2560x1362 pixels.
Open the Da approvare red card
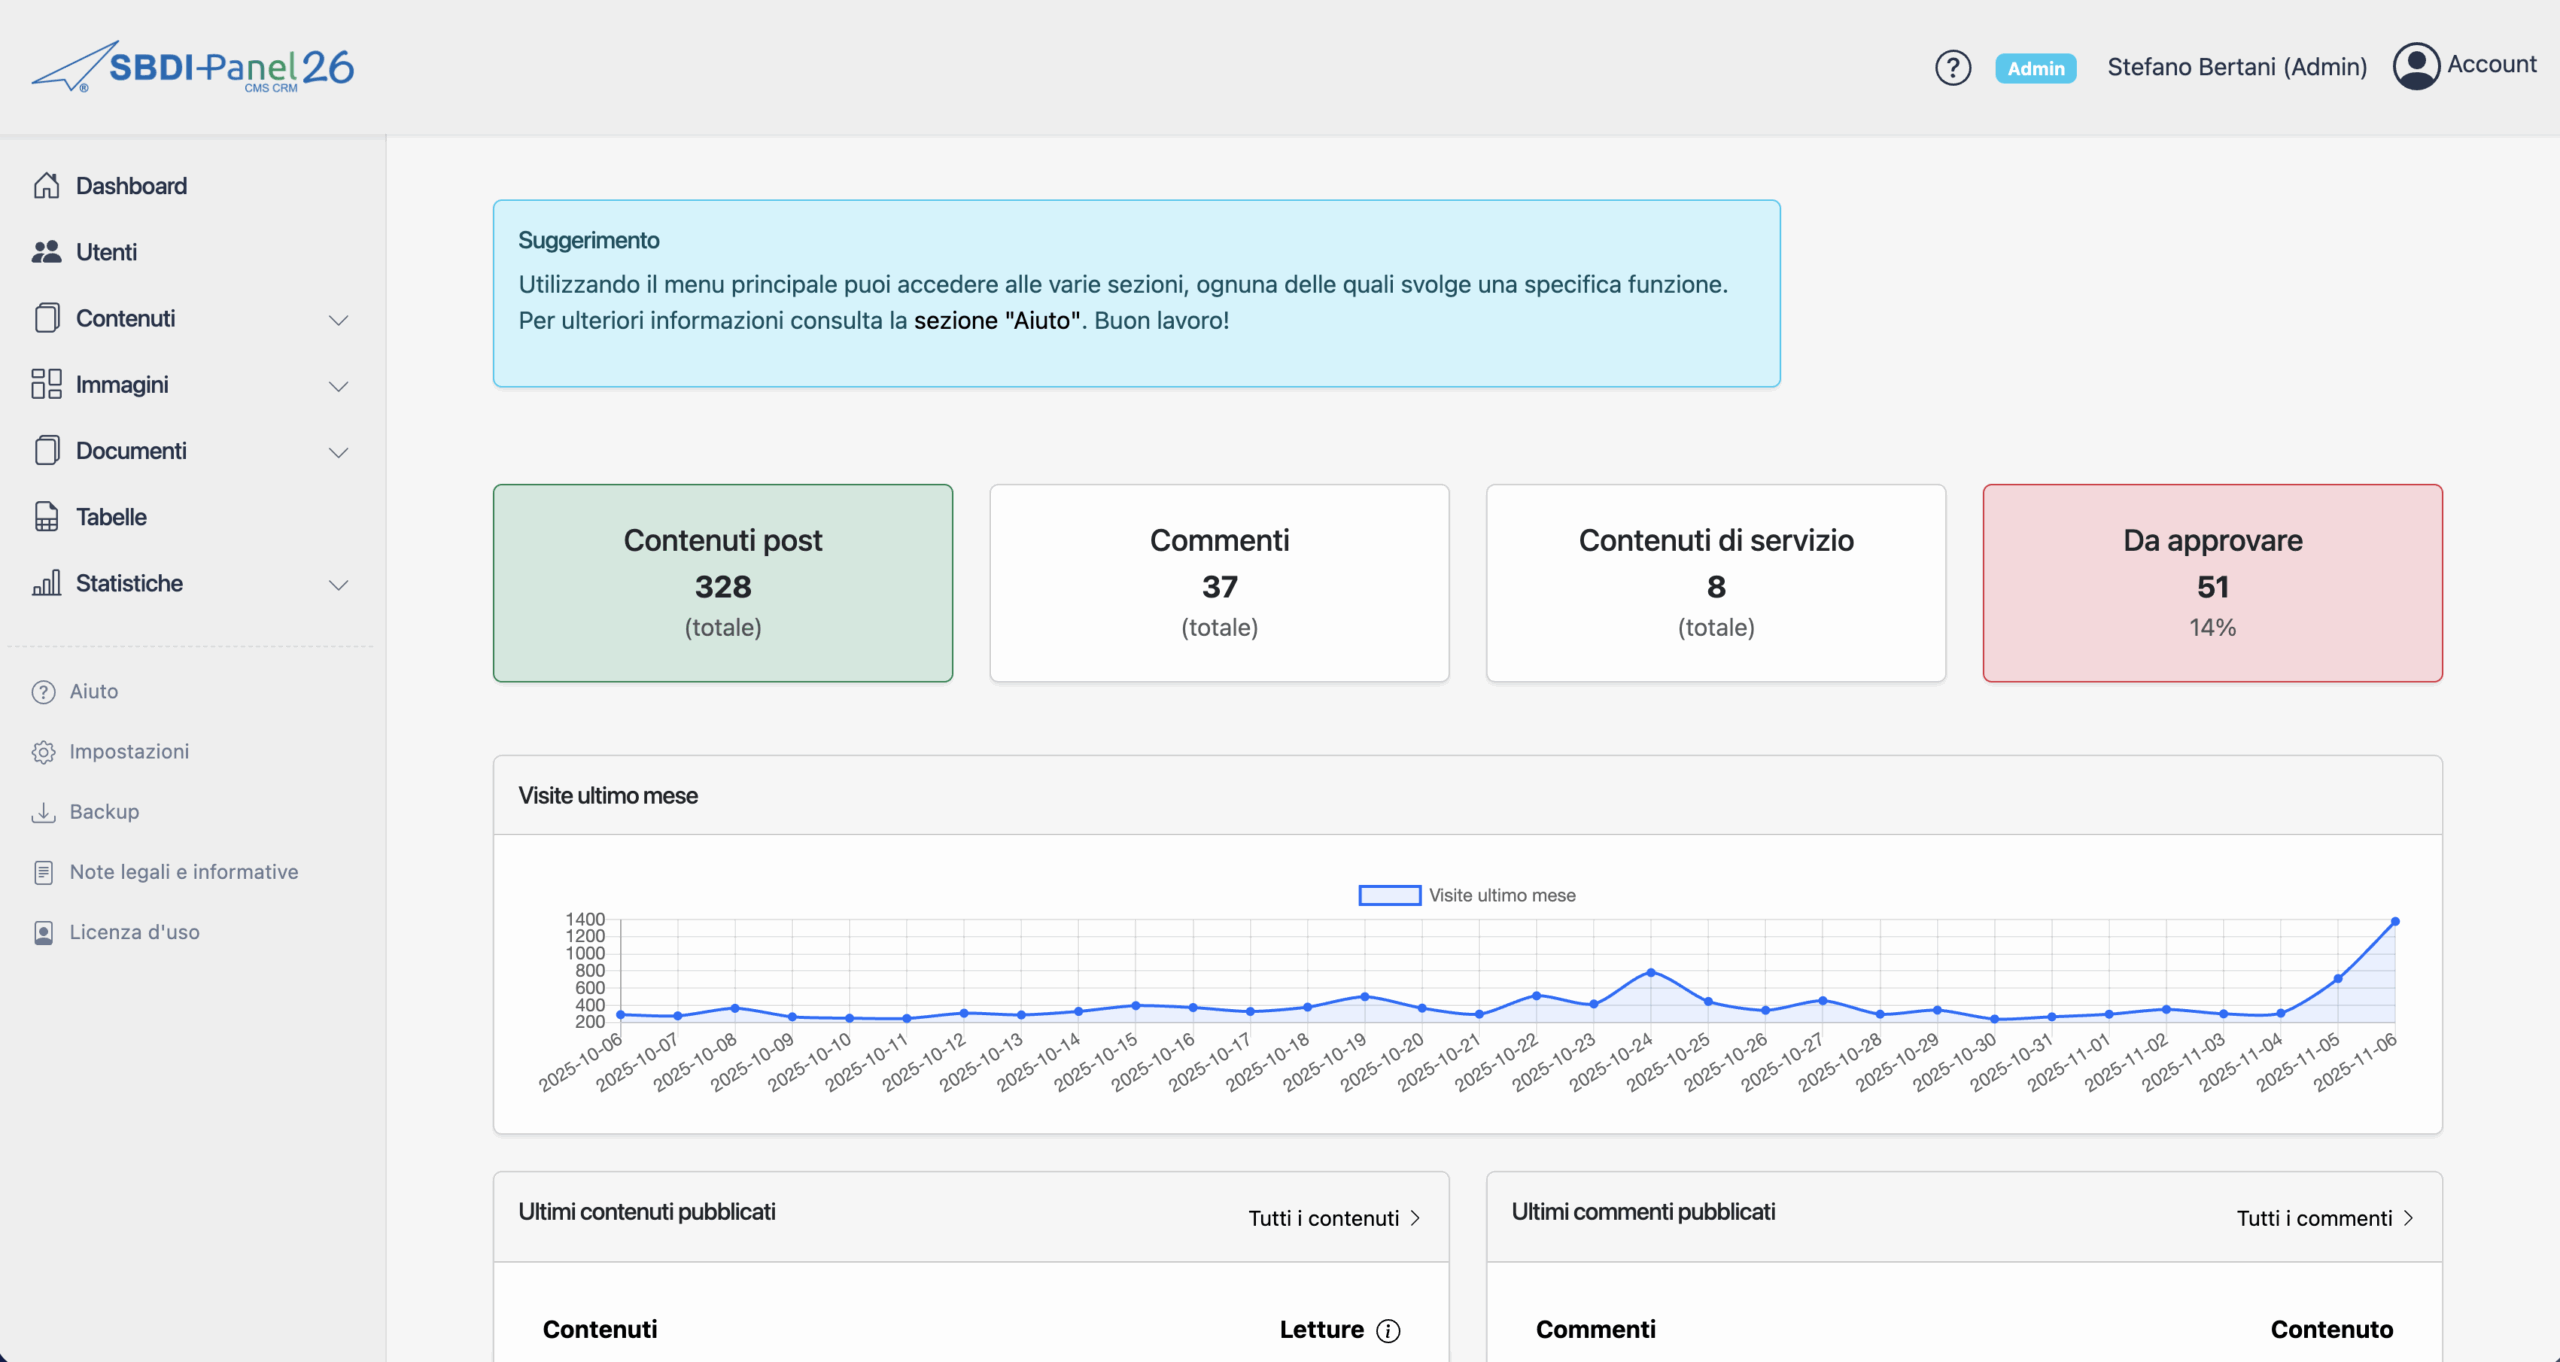pyautogui.click(x=2211, y=583)
